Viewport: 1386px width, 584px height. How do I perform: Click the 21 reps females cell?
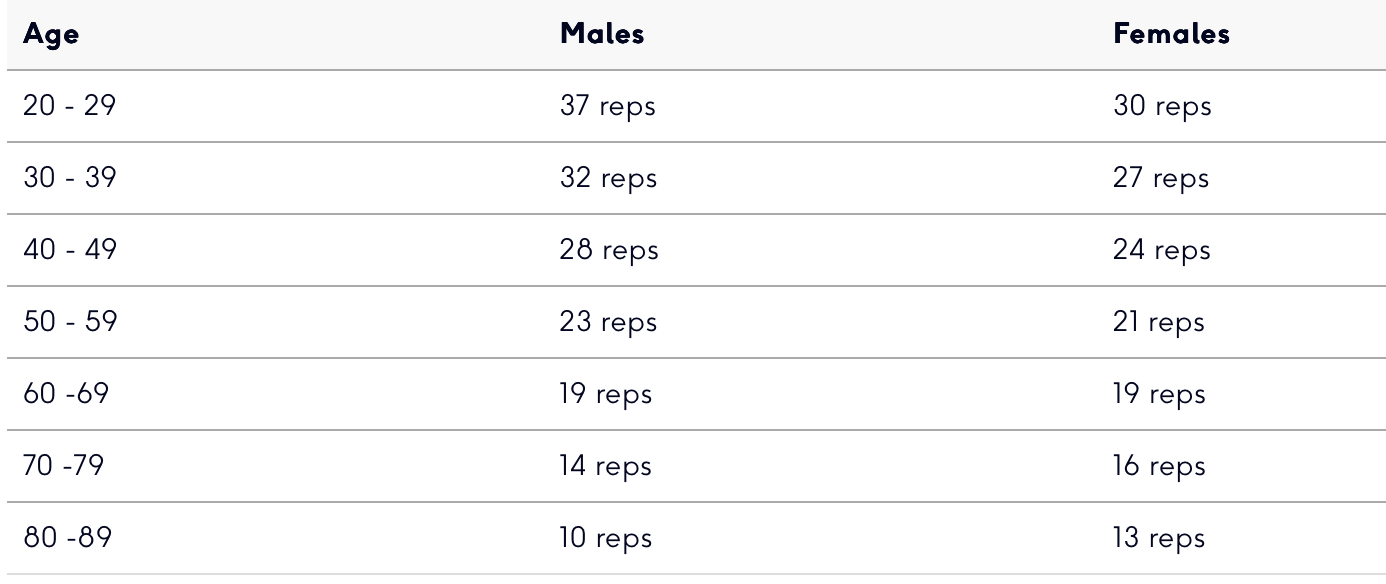[x=1159, y=322]
